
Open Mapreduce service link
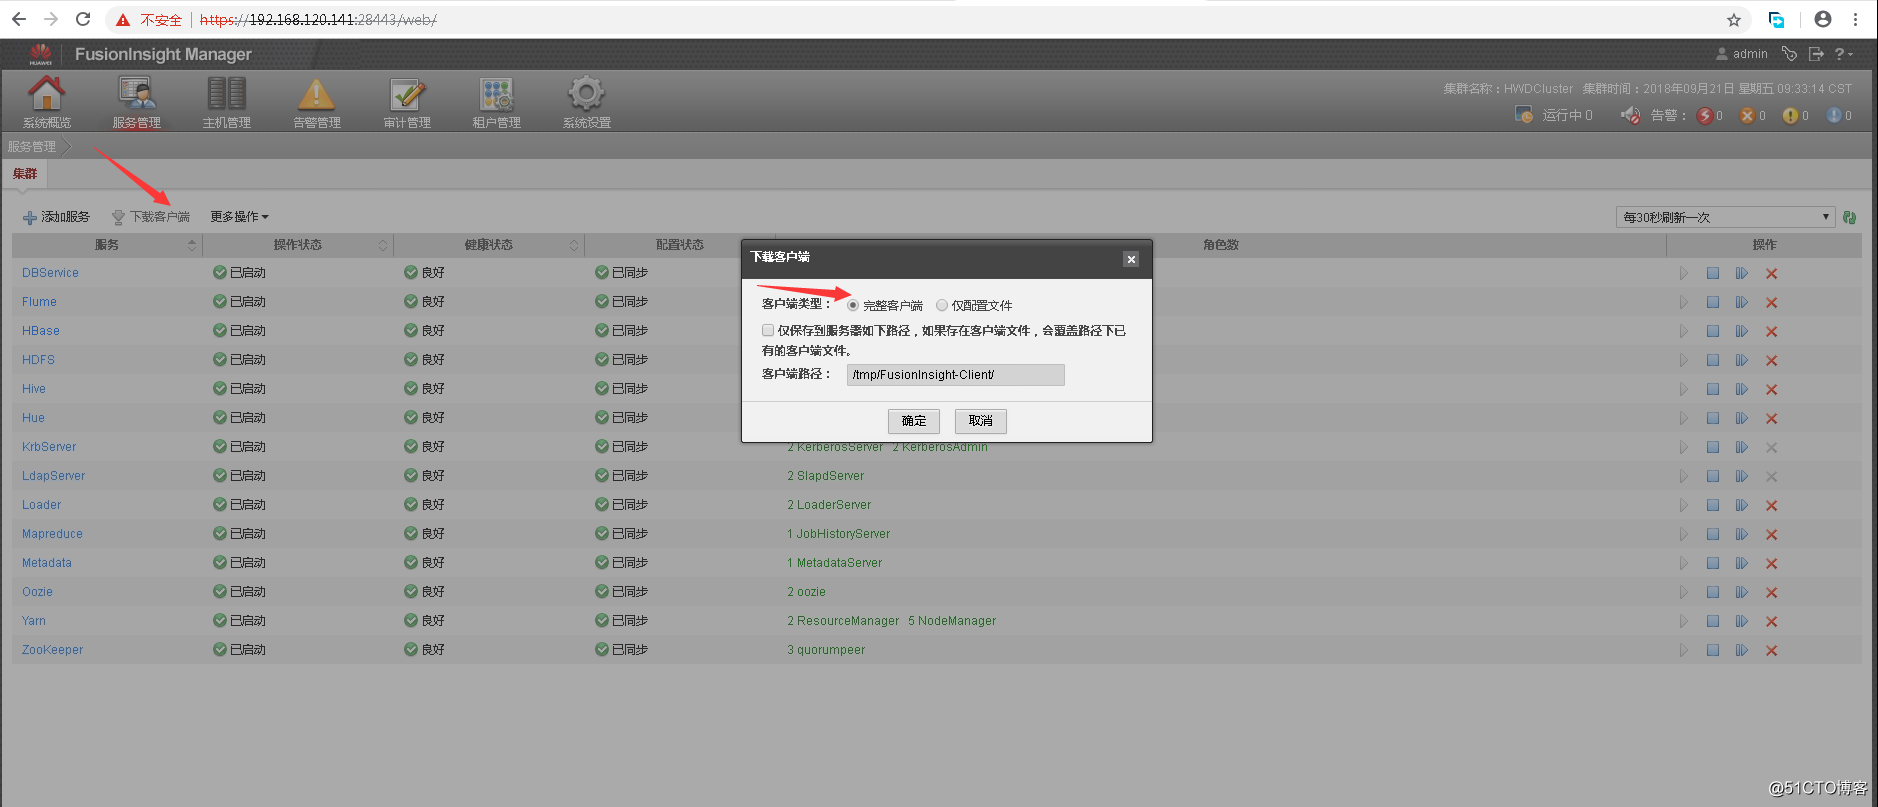coord(52,534)
